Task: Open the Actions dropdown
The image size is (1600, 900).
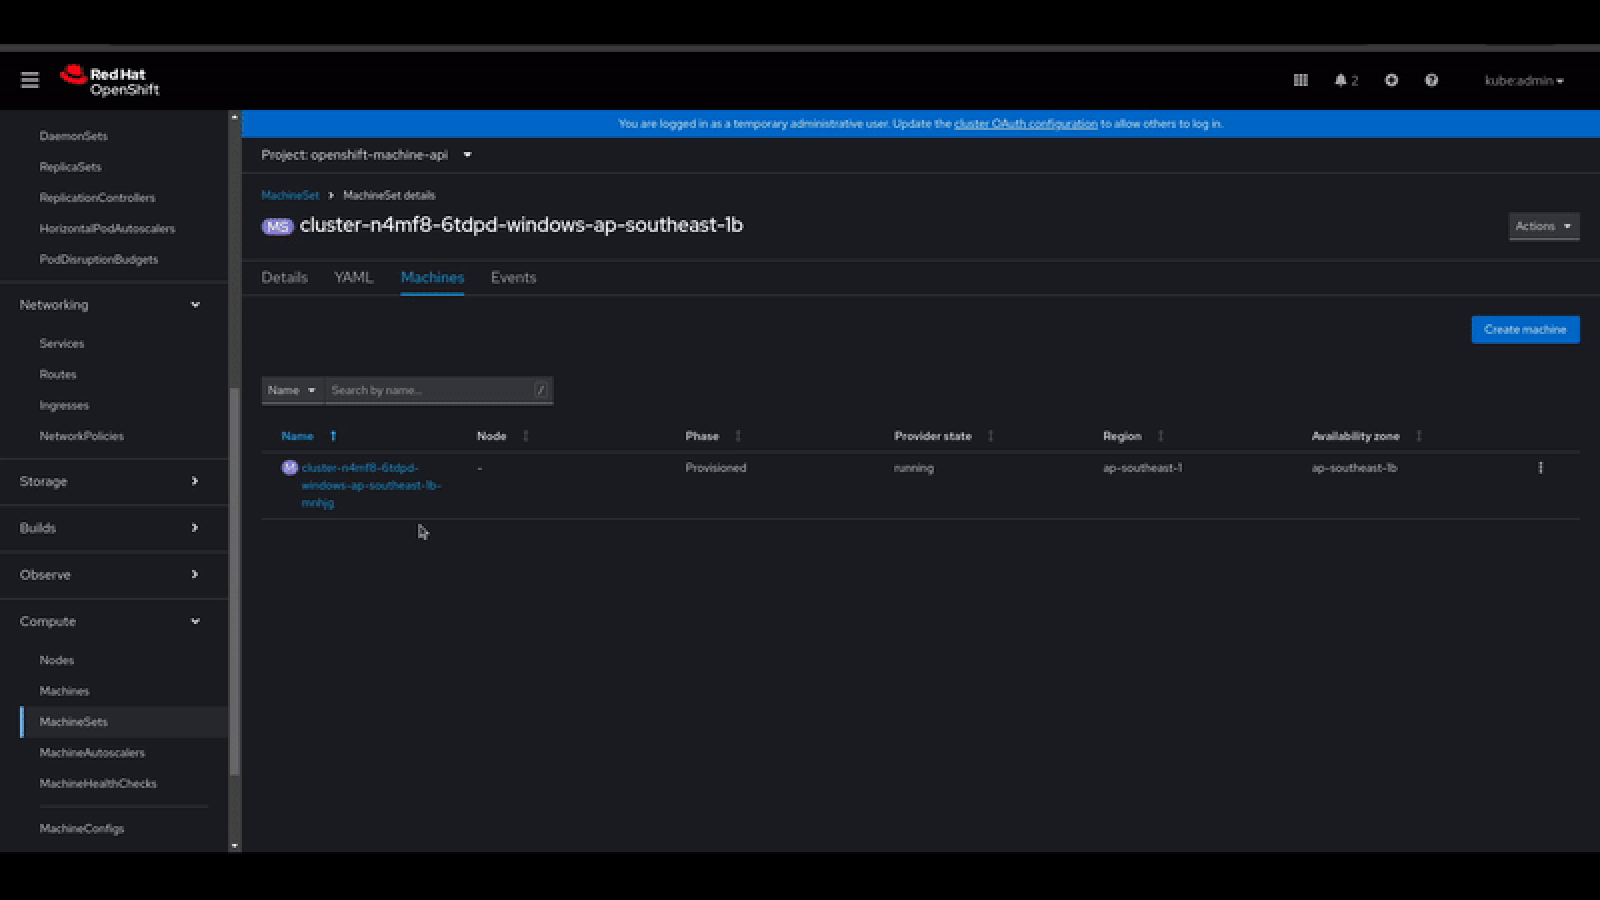Action: click(x=1543, y=226)
